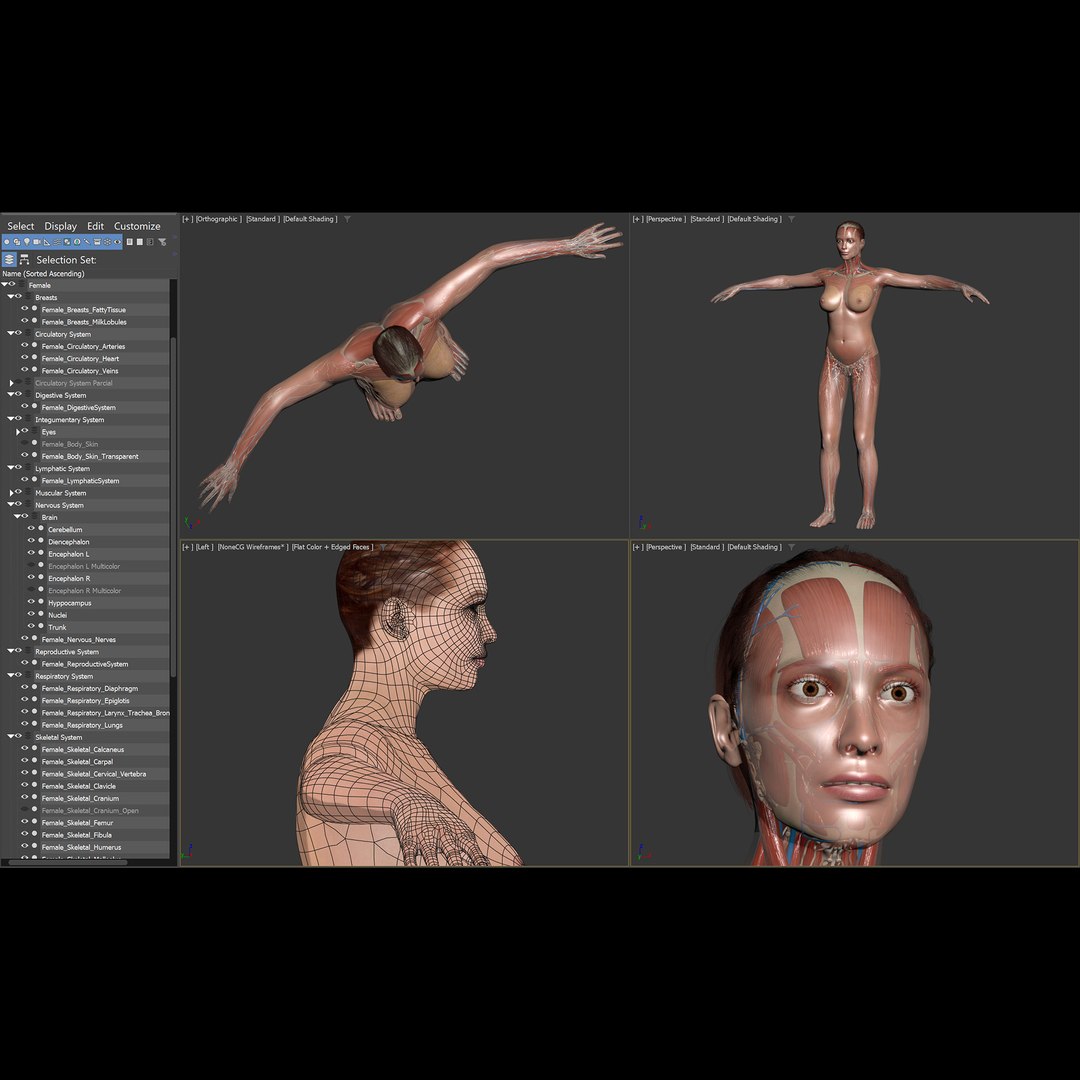Toggle Display Shapes filter icon

pos(17,242)
